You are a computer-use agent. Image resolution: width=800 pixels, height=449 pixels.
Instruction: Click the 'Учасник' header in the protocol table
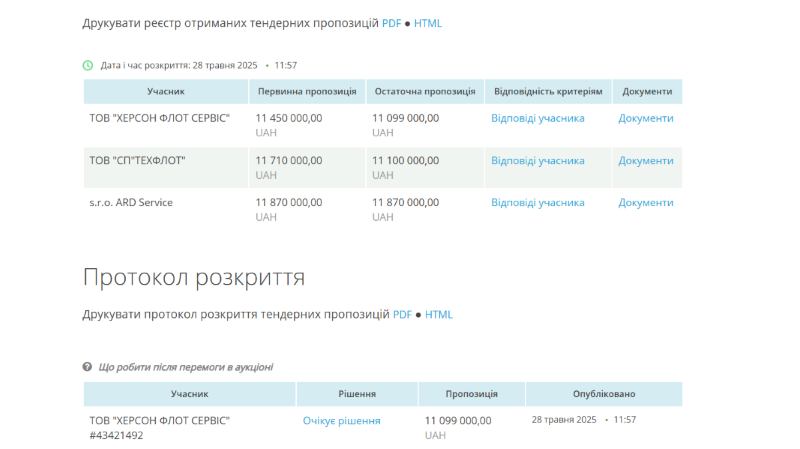click(190, 394)
